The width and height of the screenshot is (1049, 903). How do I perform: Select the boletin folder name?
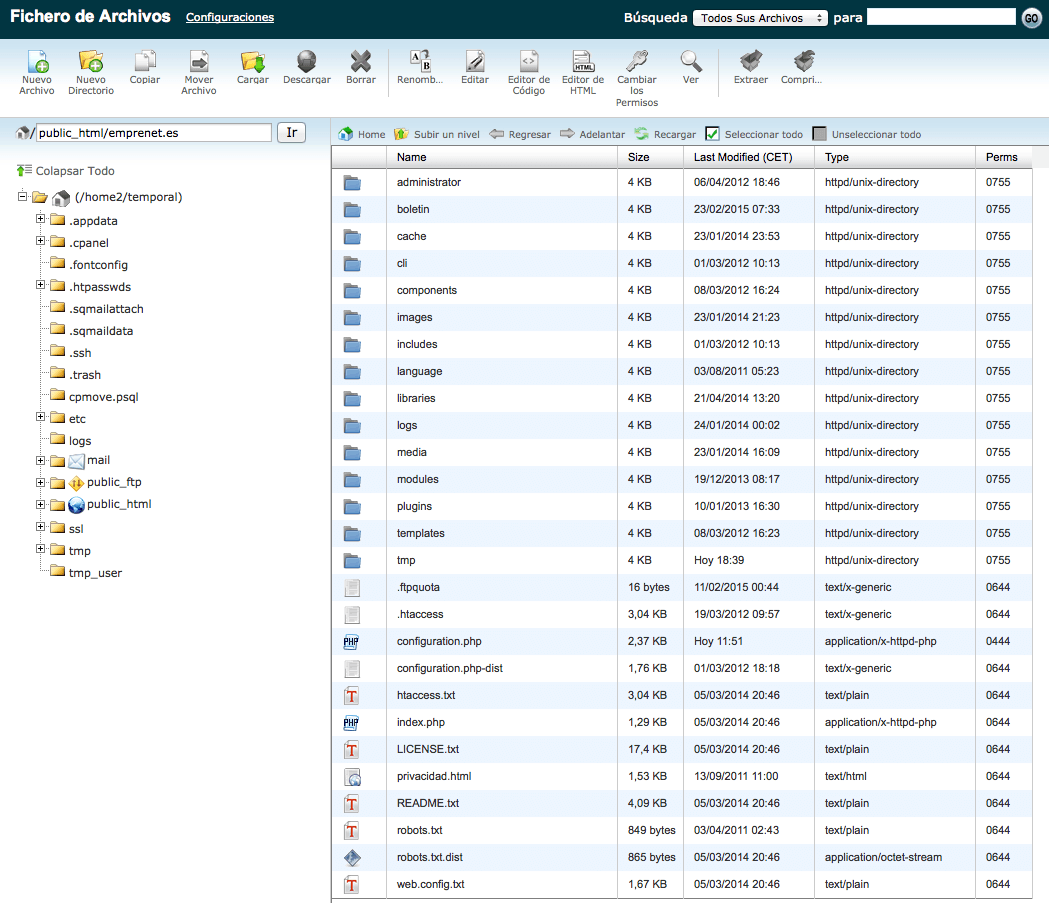[413, 209]
